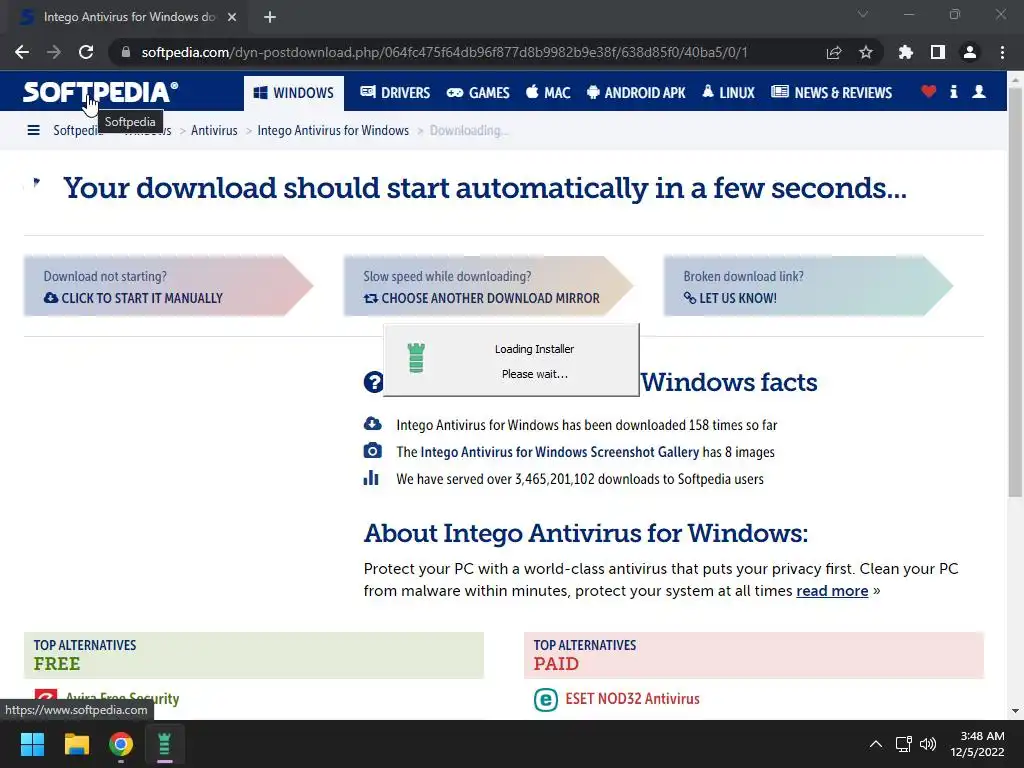Screen dimensions: 1024x768
Task: Choose another download mirror
Action: 481,298
